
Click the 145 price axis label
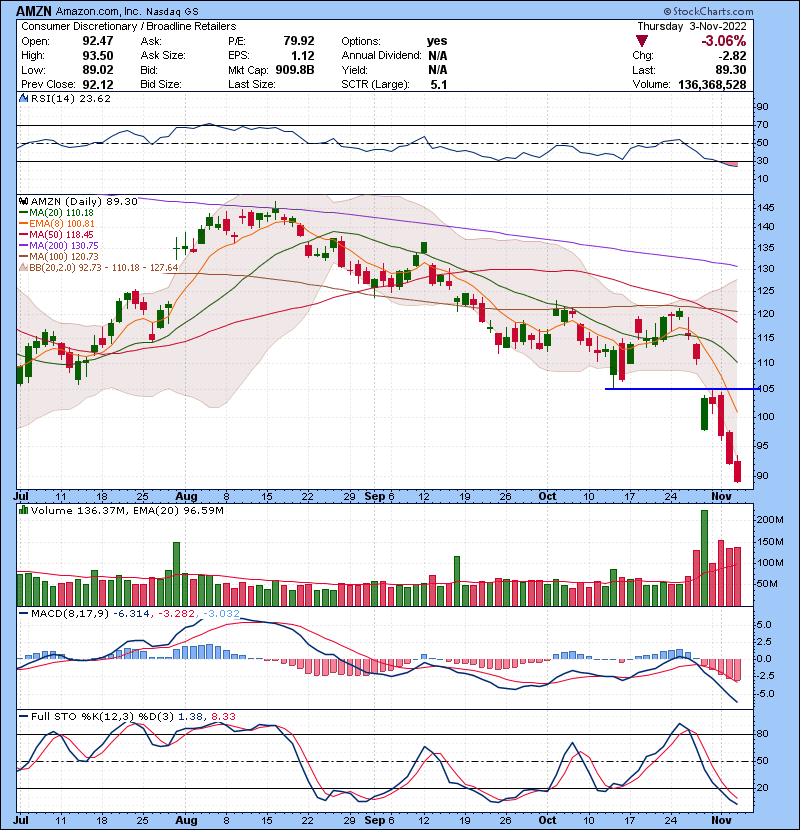coord(766,208)
